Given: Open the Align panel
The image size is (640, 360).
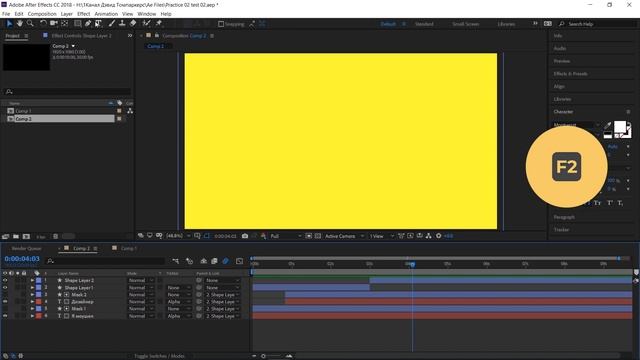Looking at the screenshot, I should tap(559, 87).
